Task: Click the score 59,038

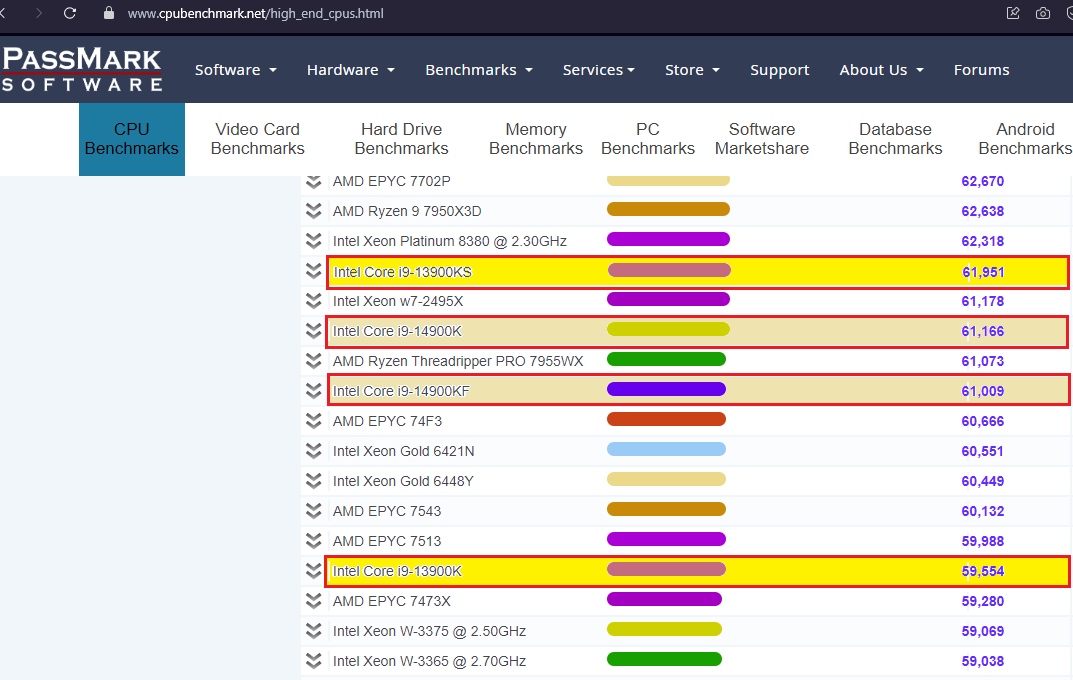Action: coord(983,662)
